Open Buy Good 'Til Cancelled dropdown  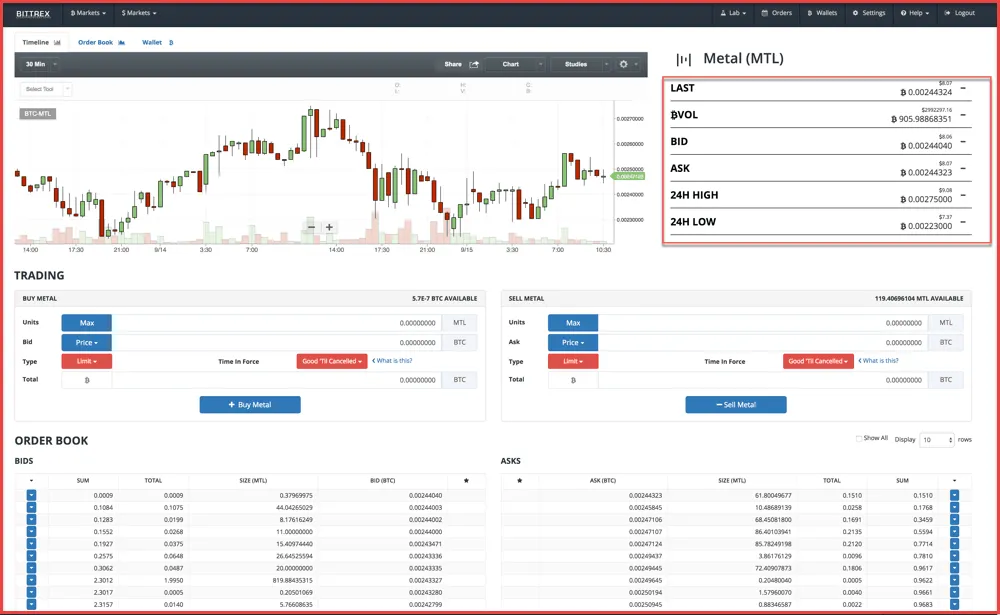332,361
